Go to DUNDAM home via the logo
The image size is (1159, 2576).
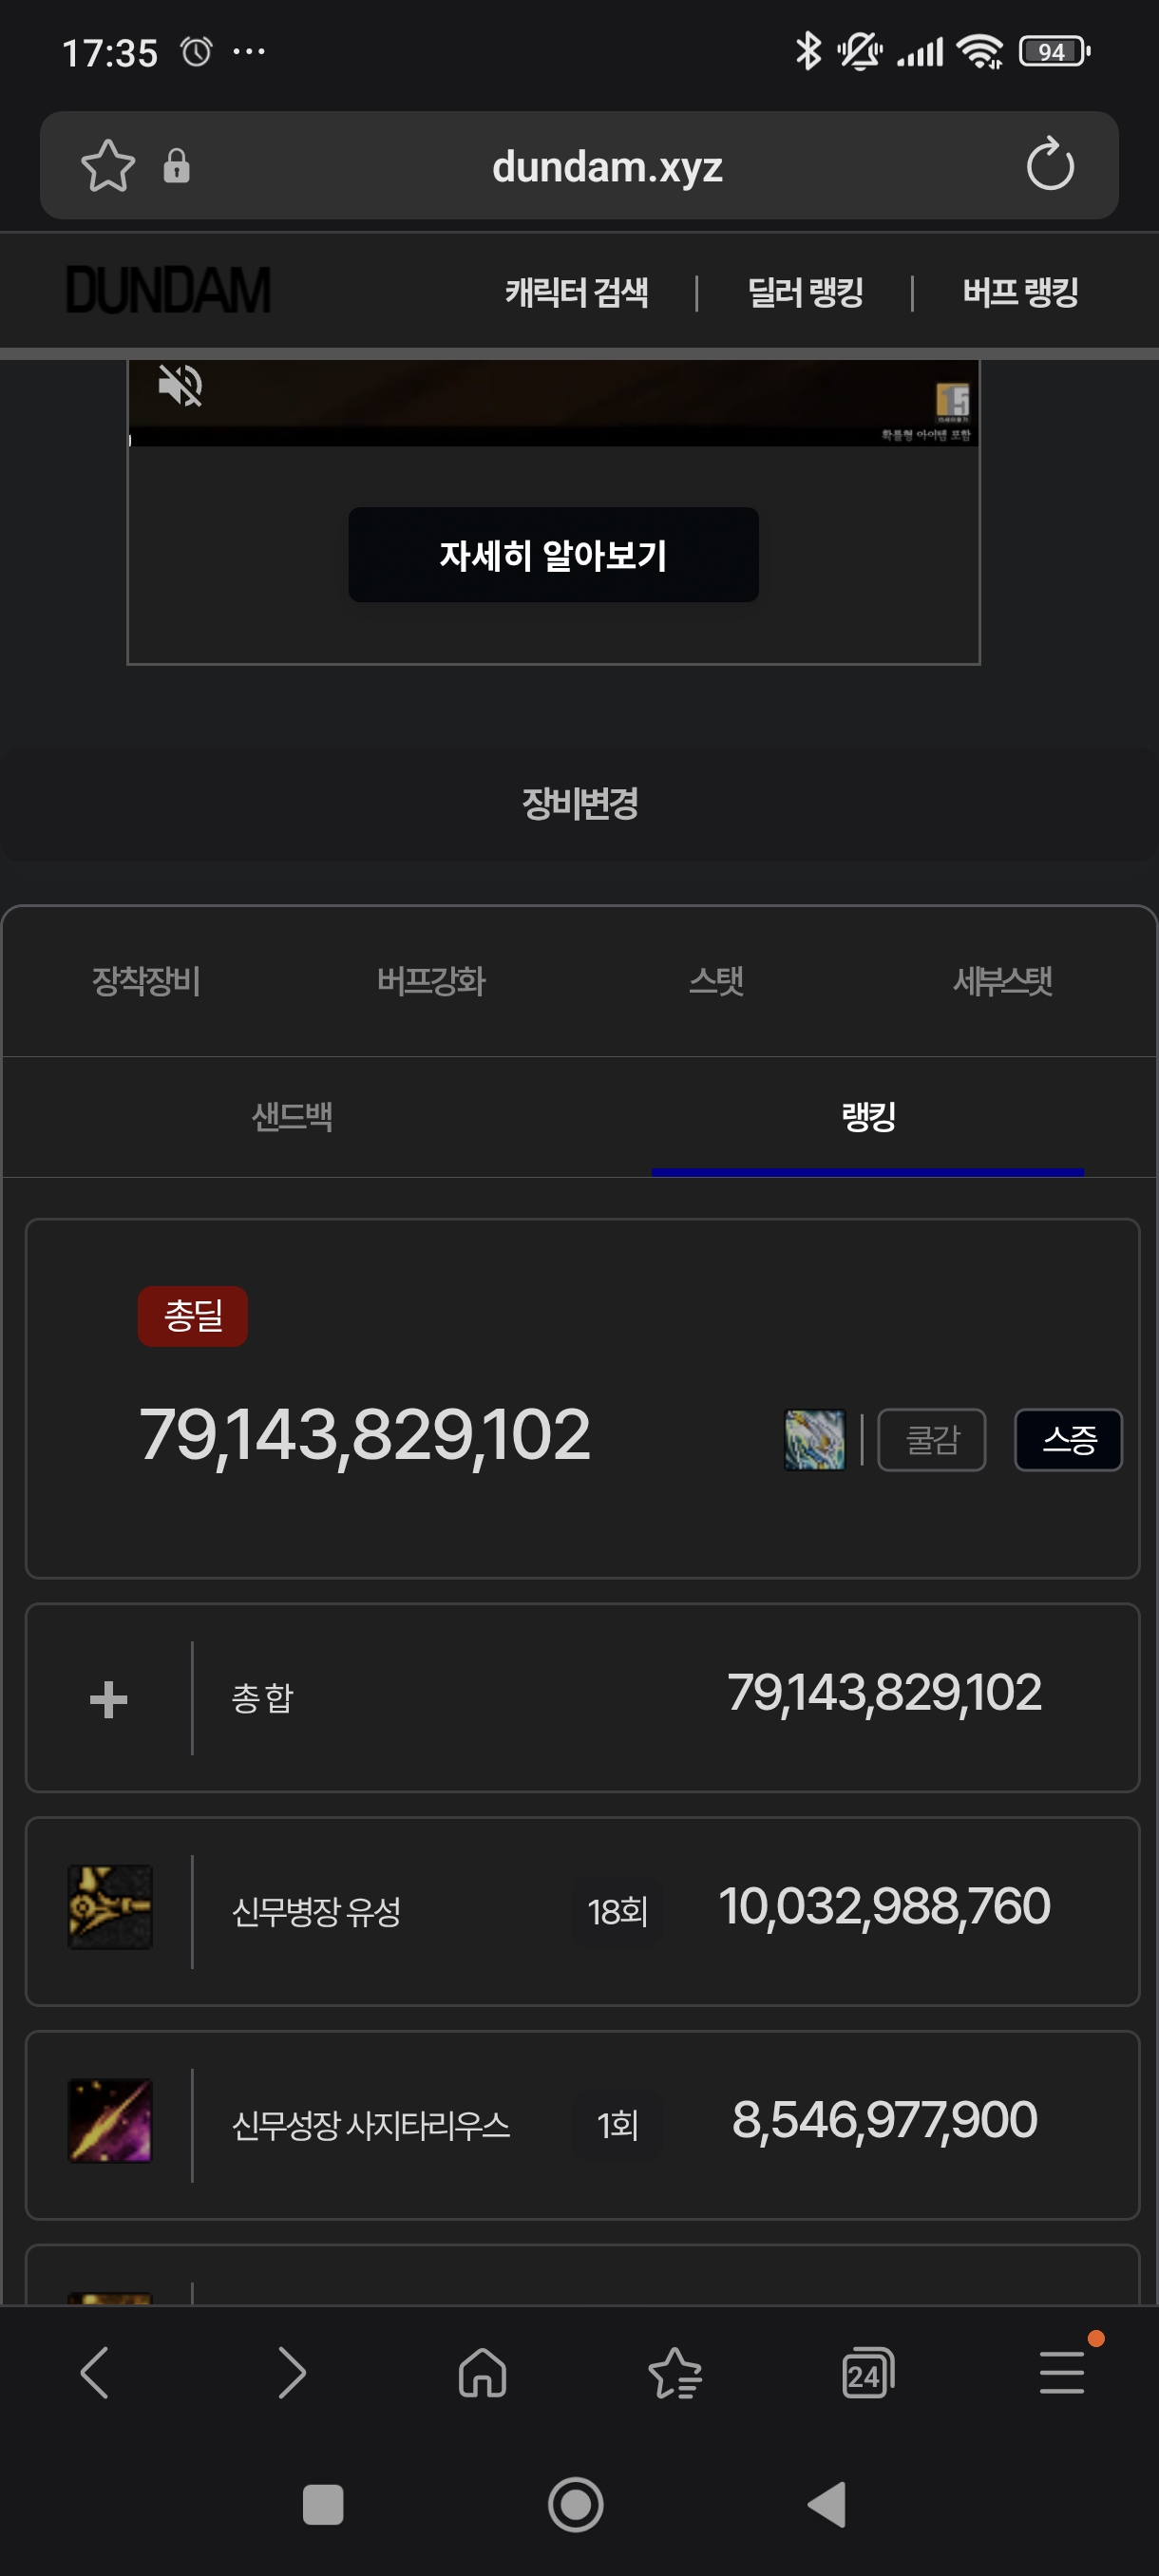[168, 291]
